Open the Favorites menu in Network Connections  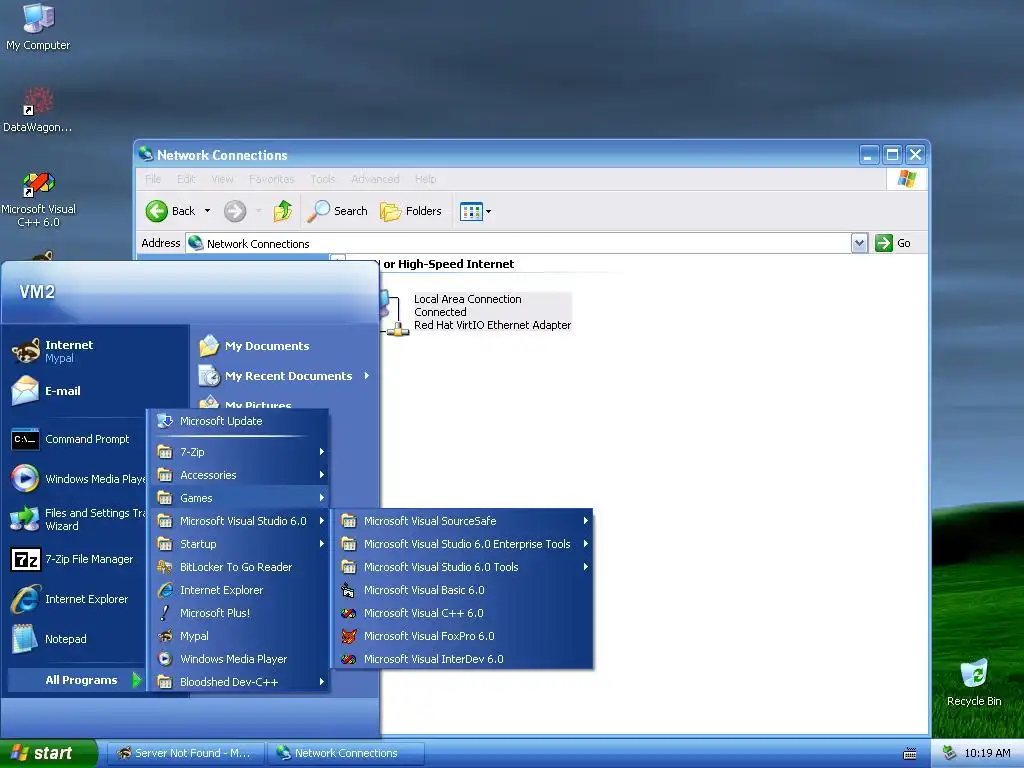[271, 179]
